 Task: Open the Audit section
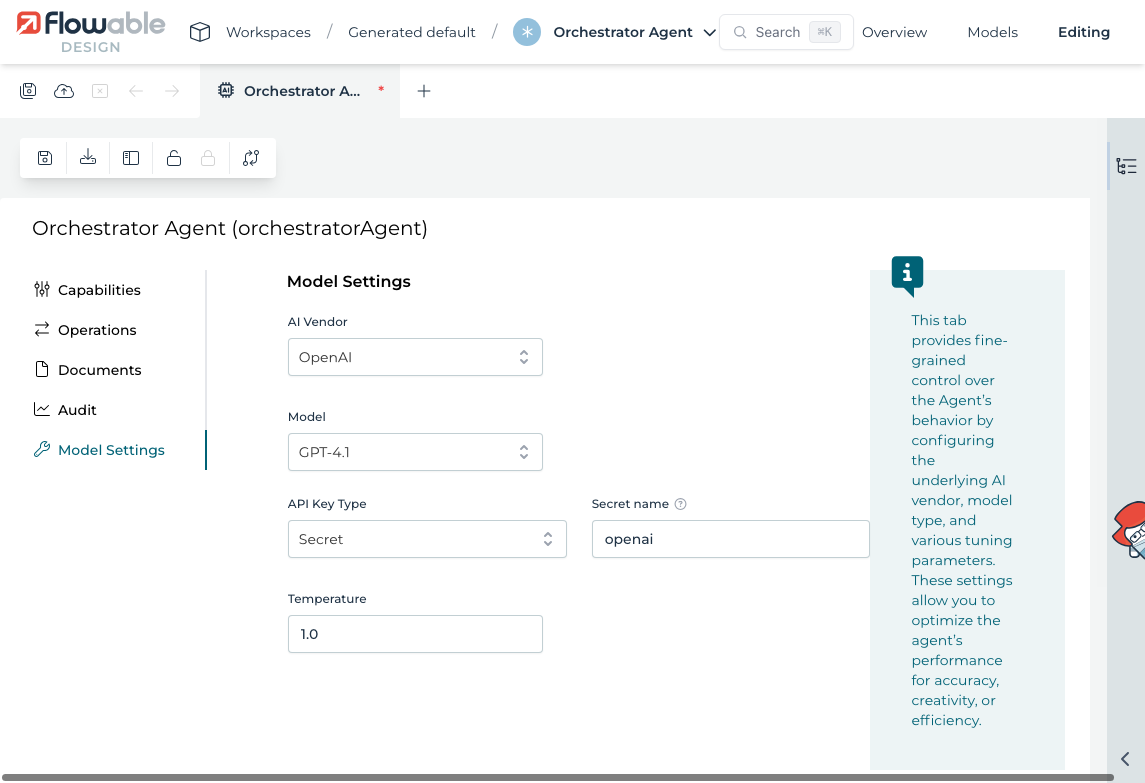(x=77, y=410)
